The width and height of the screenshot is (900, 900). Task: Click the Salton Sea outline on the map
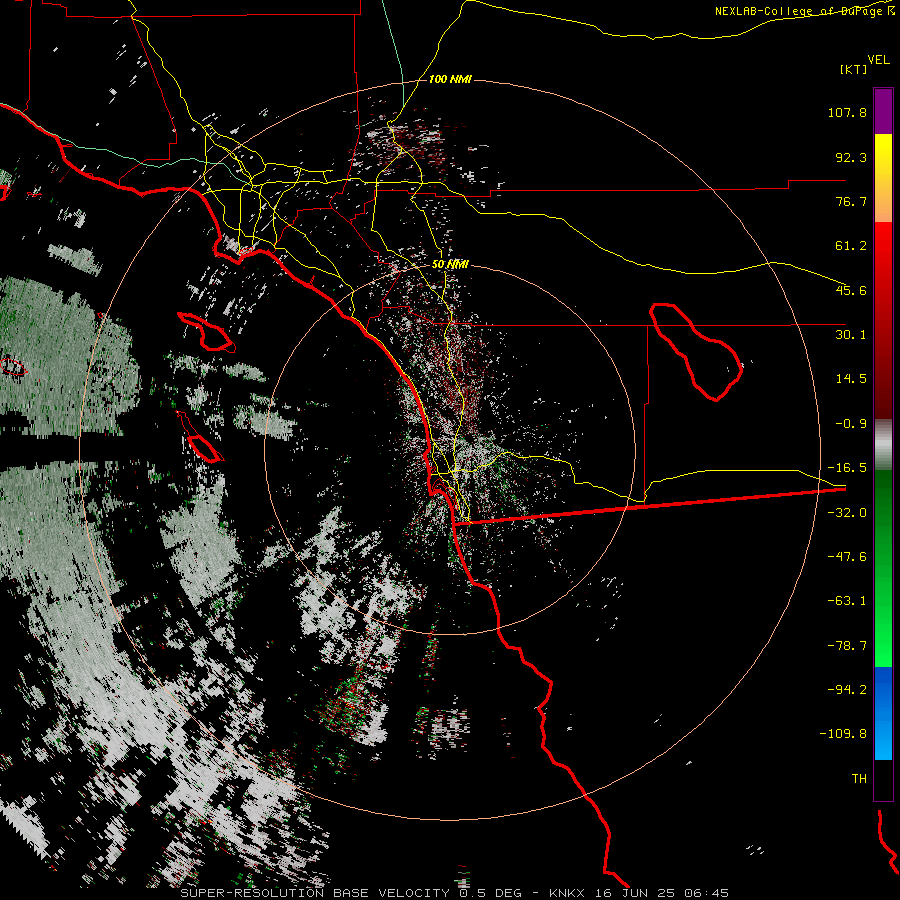coord(695,351)
